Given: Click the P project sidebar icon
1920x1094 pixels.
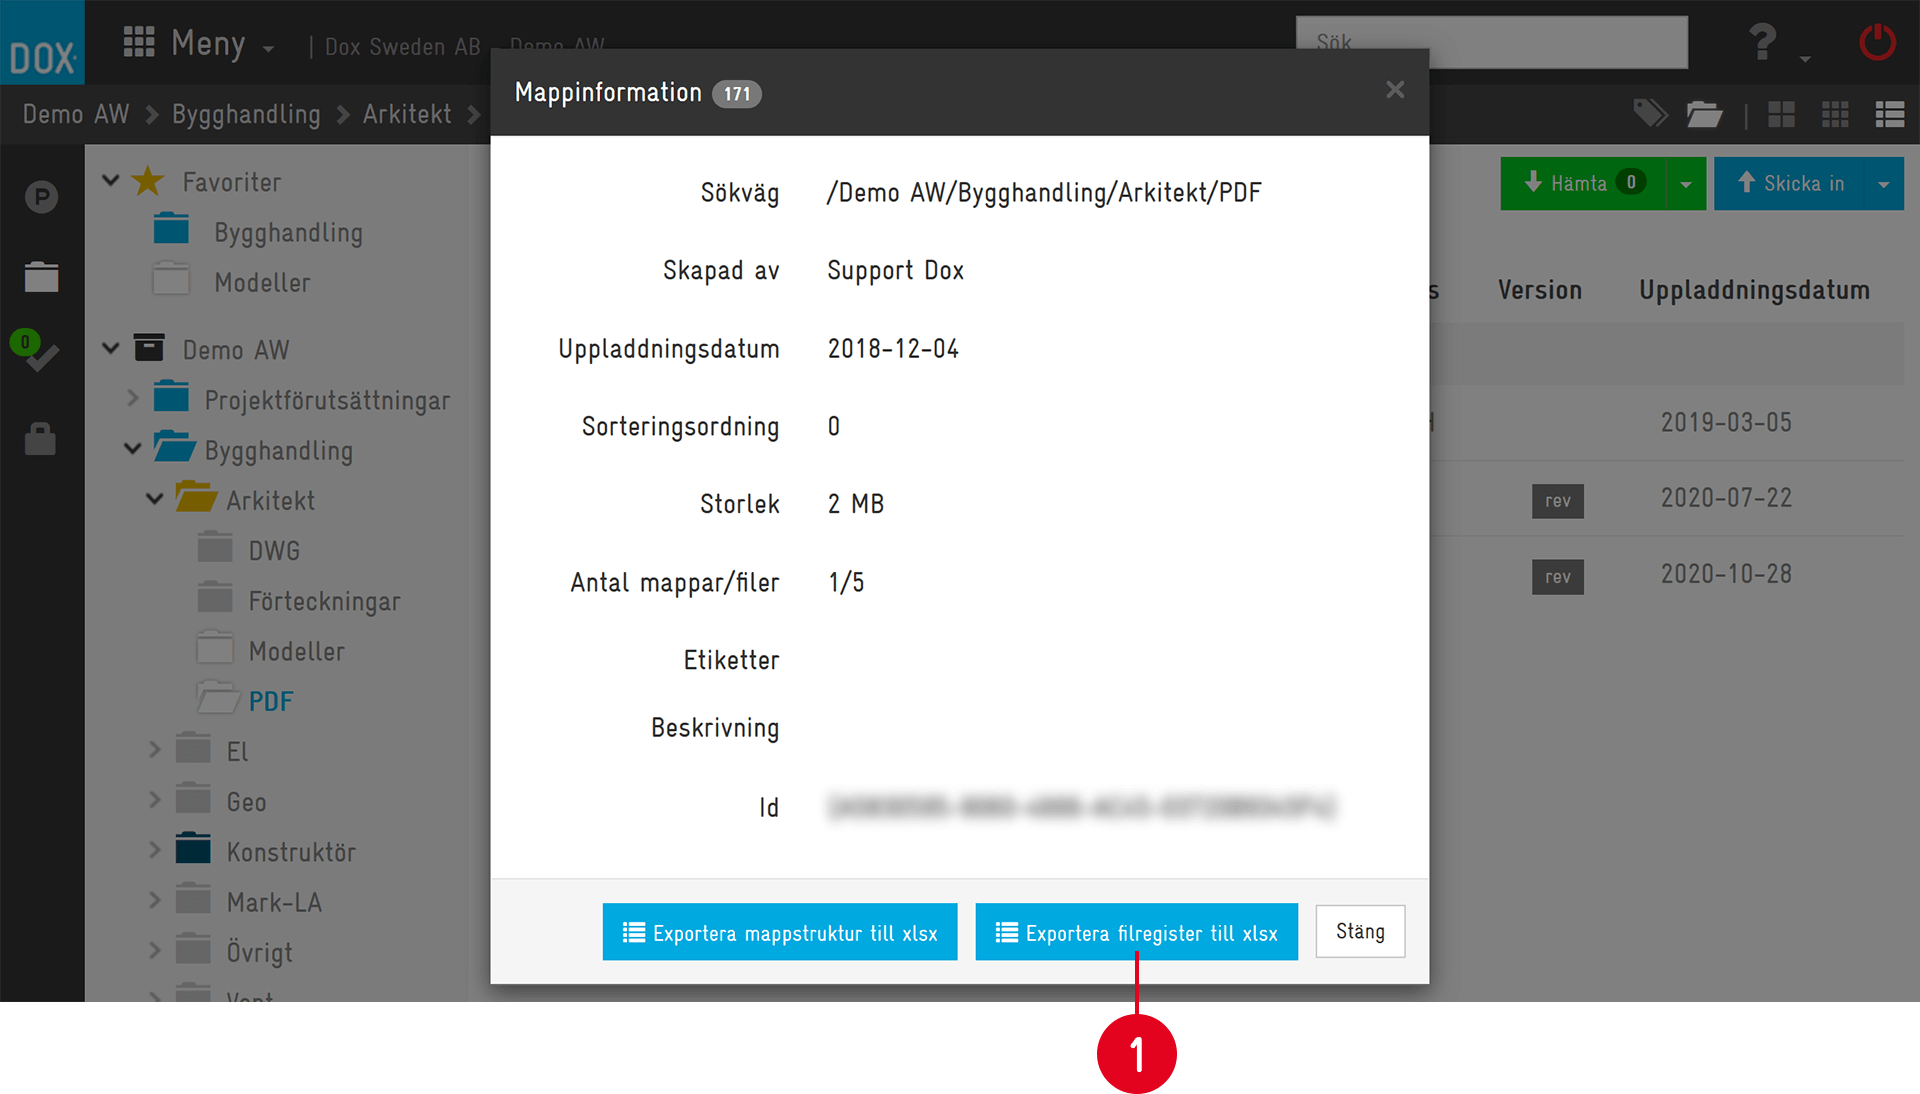Looking at the screenshot, I should 41,196.
